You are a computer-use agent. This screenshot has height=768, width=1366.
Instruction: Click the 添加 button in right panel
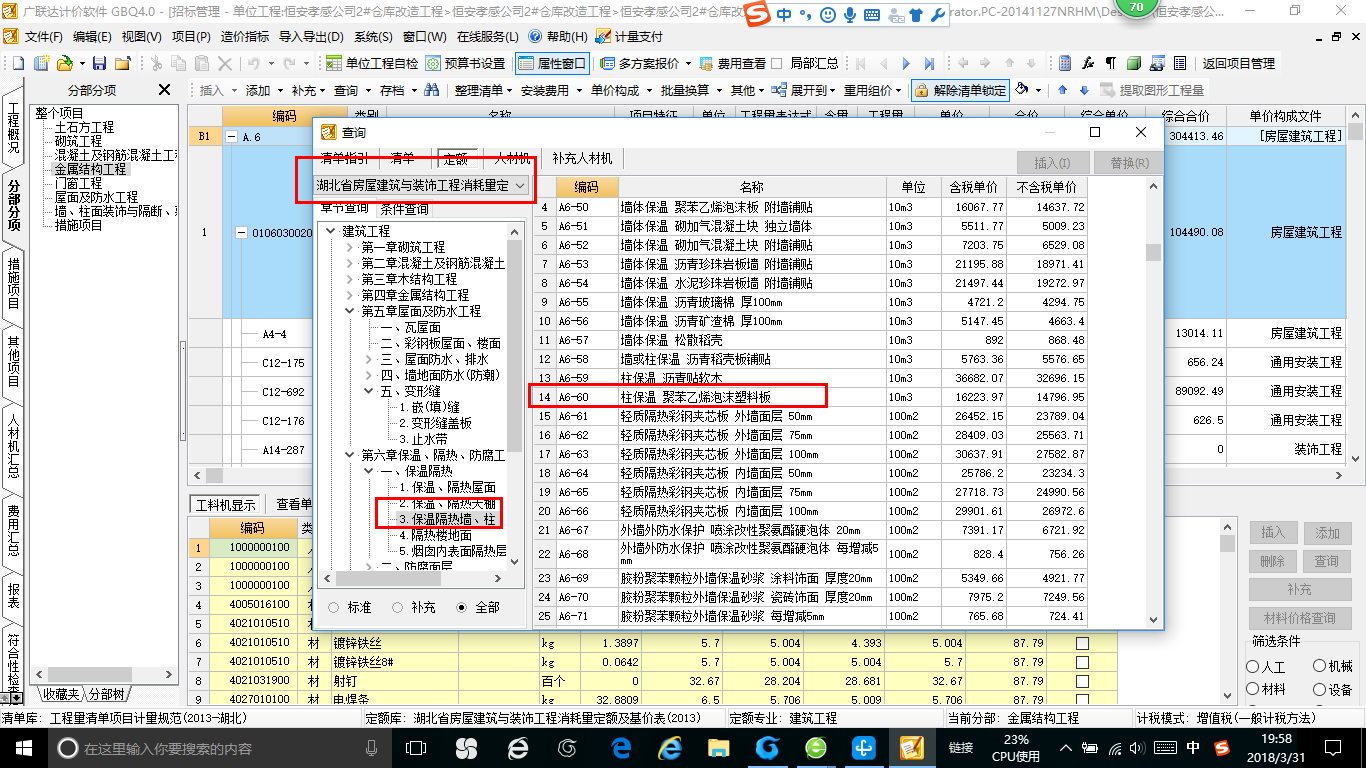1327,533
